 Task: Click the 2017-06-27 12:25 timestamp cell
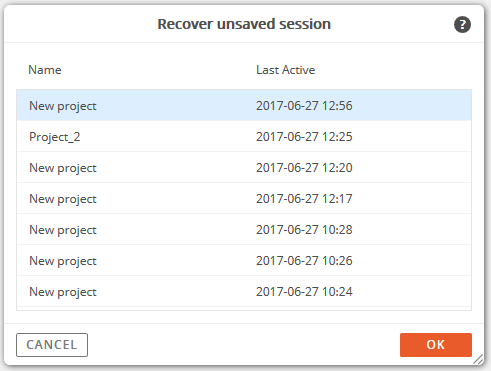304,137
